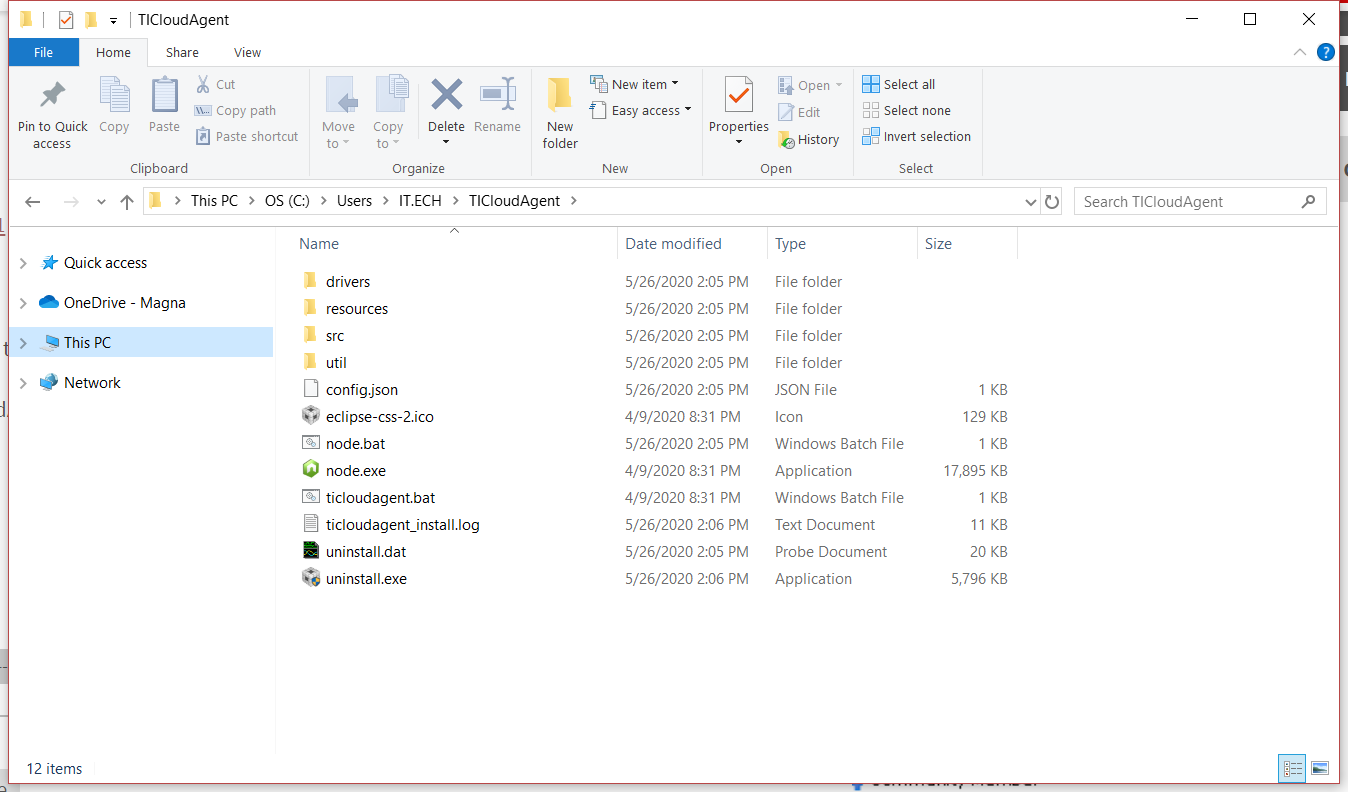Select uninstall.exe file
The image size is (1348, 792).
(x=366, y=579)
